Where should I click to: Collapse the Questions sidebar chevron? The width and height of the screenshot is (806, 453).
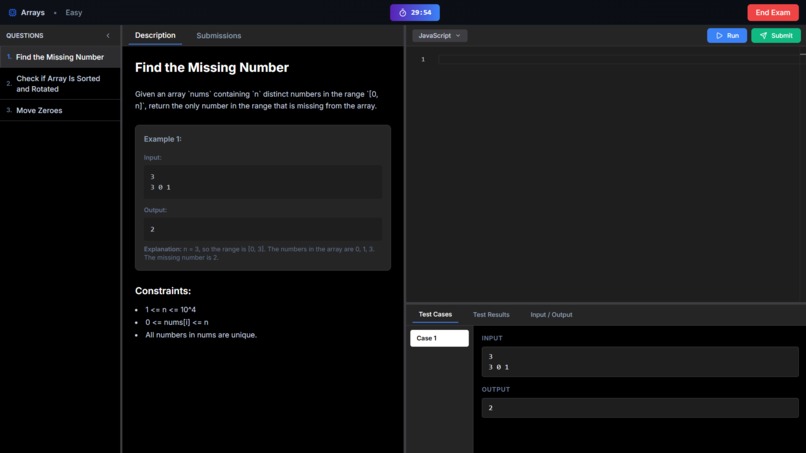click(x=108, y=35)
